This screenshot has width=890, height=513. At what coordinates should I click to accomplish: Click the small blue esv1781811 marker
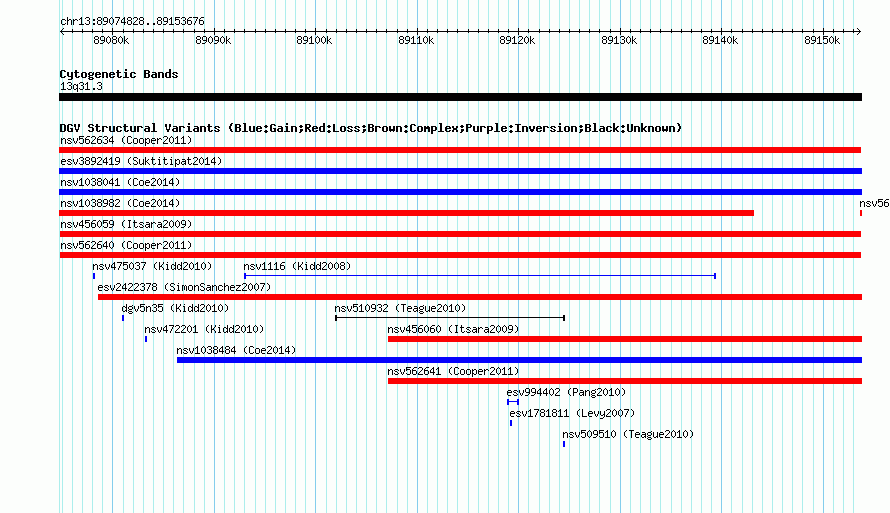coord(511,423)
